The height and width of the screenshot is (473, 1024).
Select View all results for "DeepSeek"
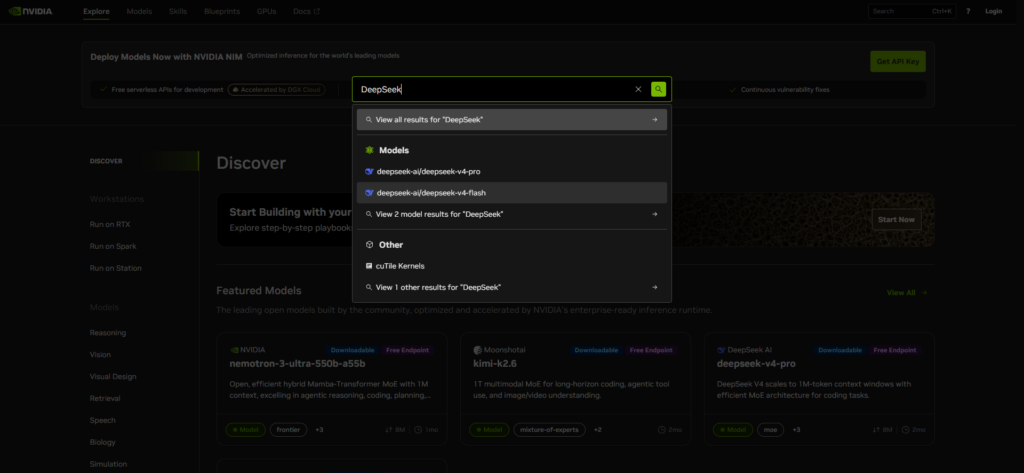pyautogui.click(x=511, y=120)
